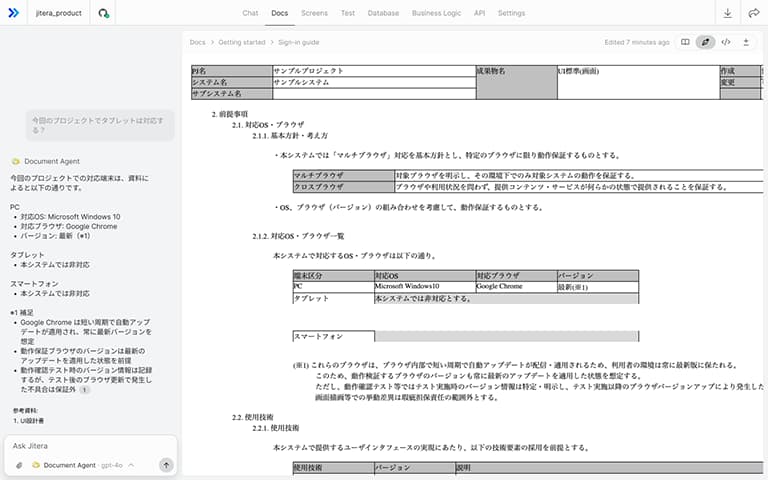The image size is (768, 480).
Task: Click the user question bubble about タブレット
Action: [x=100, y=125]
